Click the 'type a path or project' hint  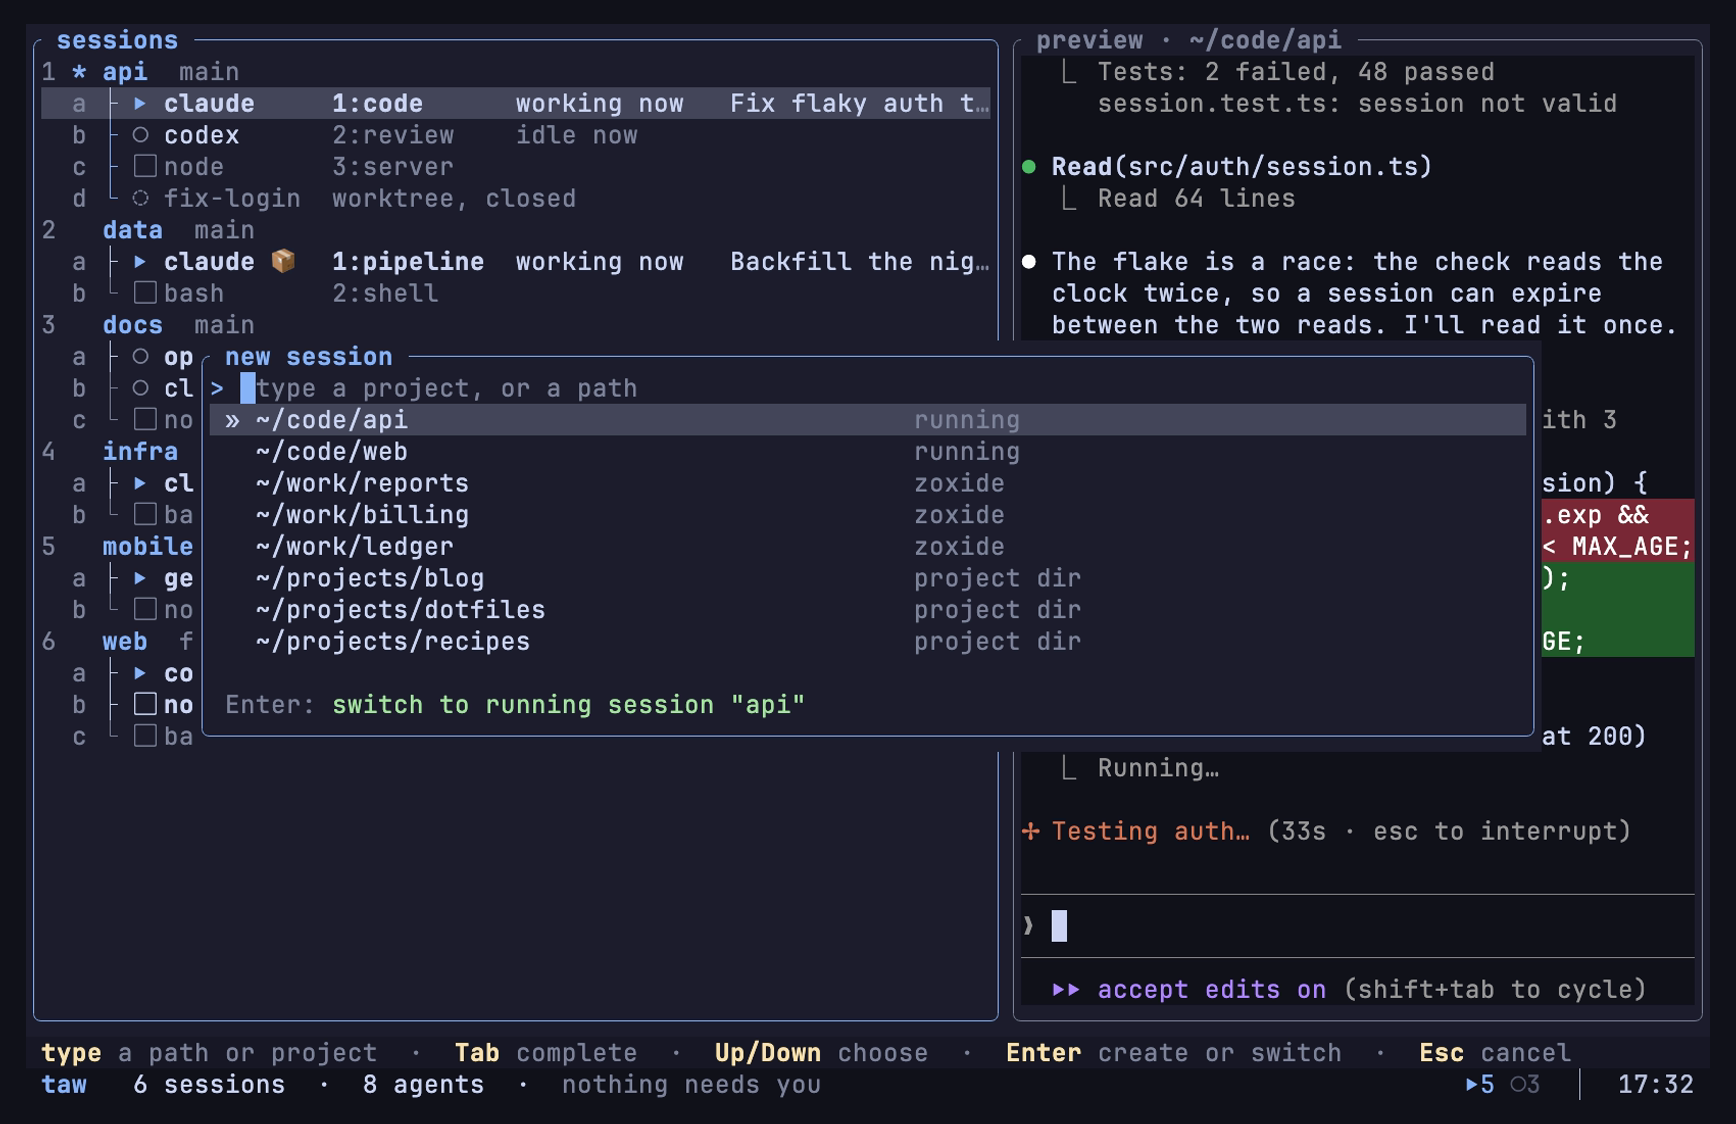coord(209,1053)
